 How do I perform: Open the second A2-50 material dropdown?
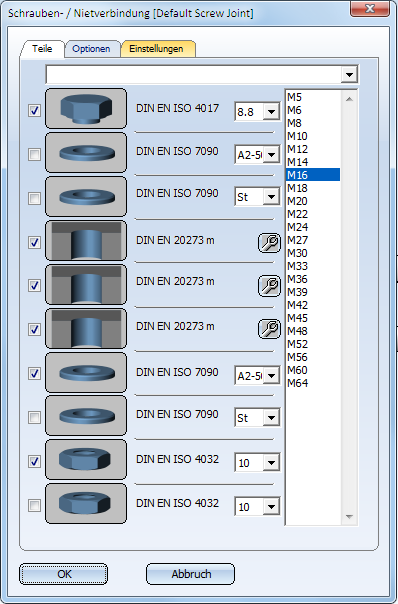coord(271,376)
